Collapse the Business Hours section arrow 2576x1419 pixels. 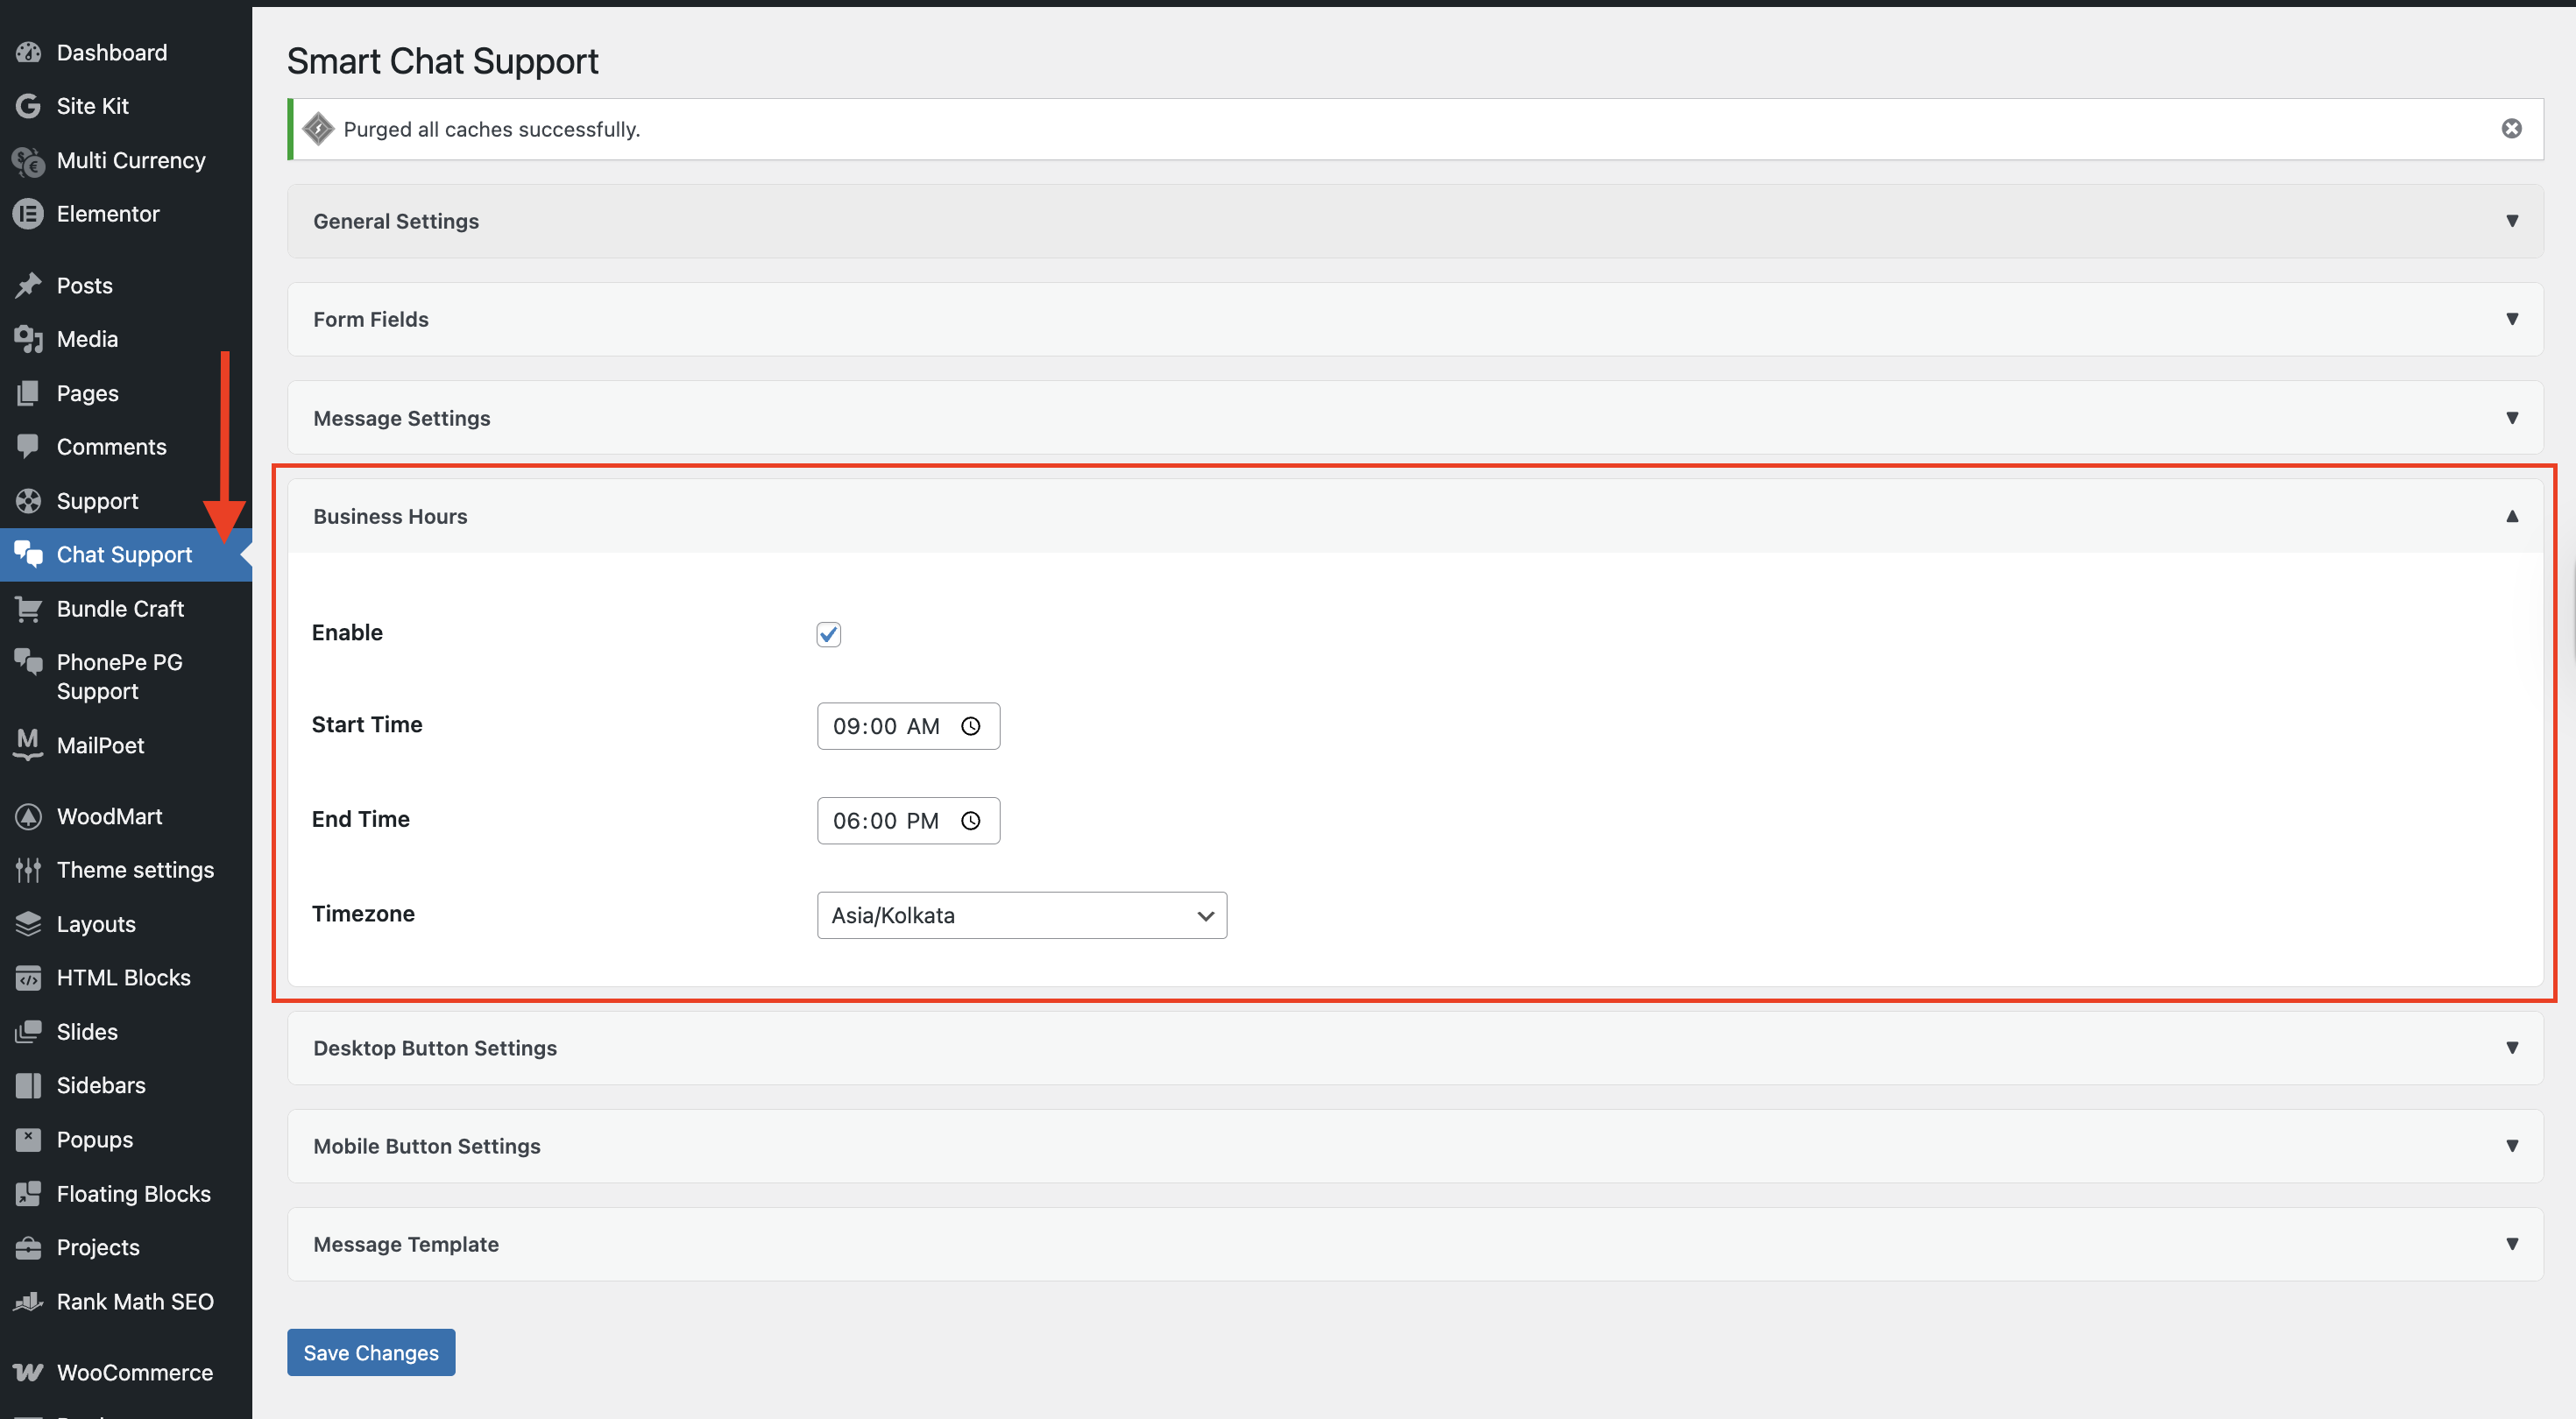[2511, 516]
